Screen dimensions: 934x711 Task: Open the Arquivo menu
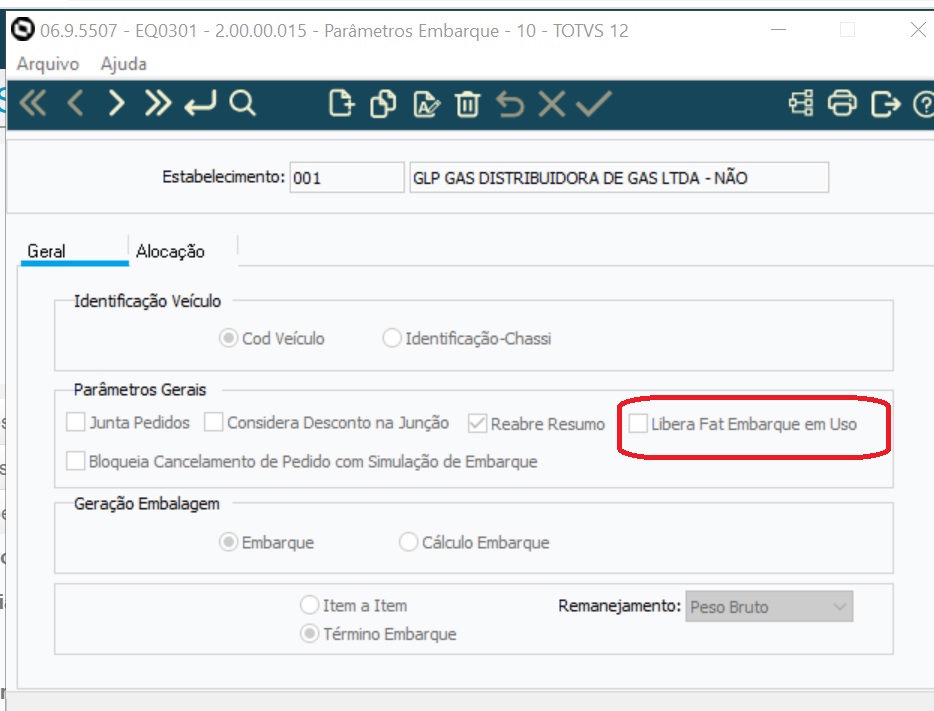pos(48,64)
